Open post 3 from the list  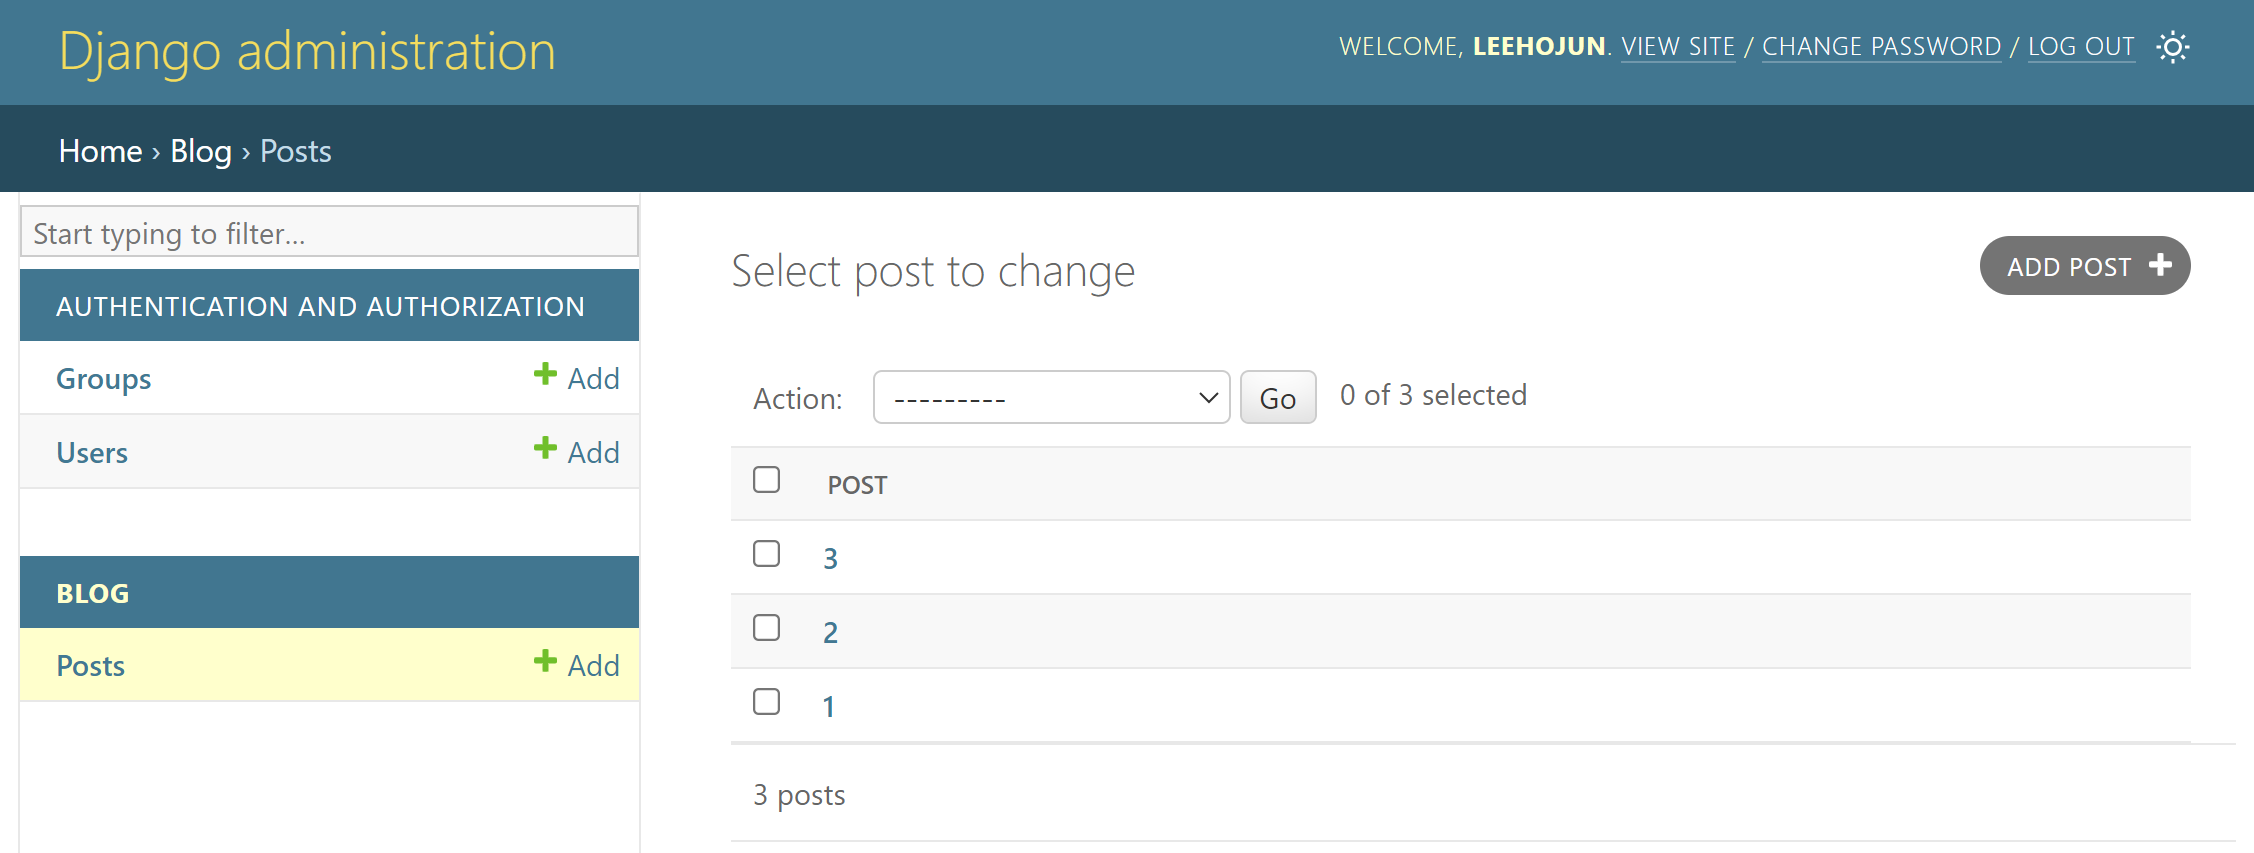coord(830,558)
